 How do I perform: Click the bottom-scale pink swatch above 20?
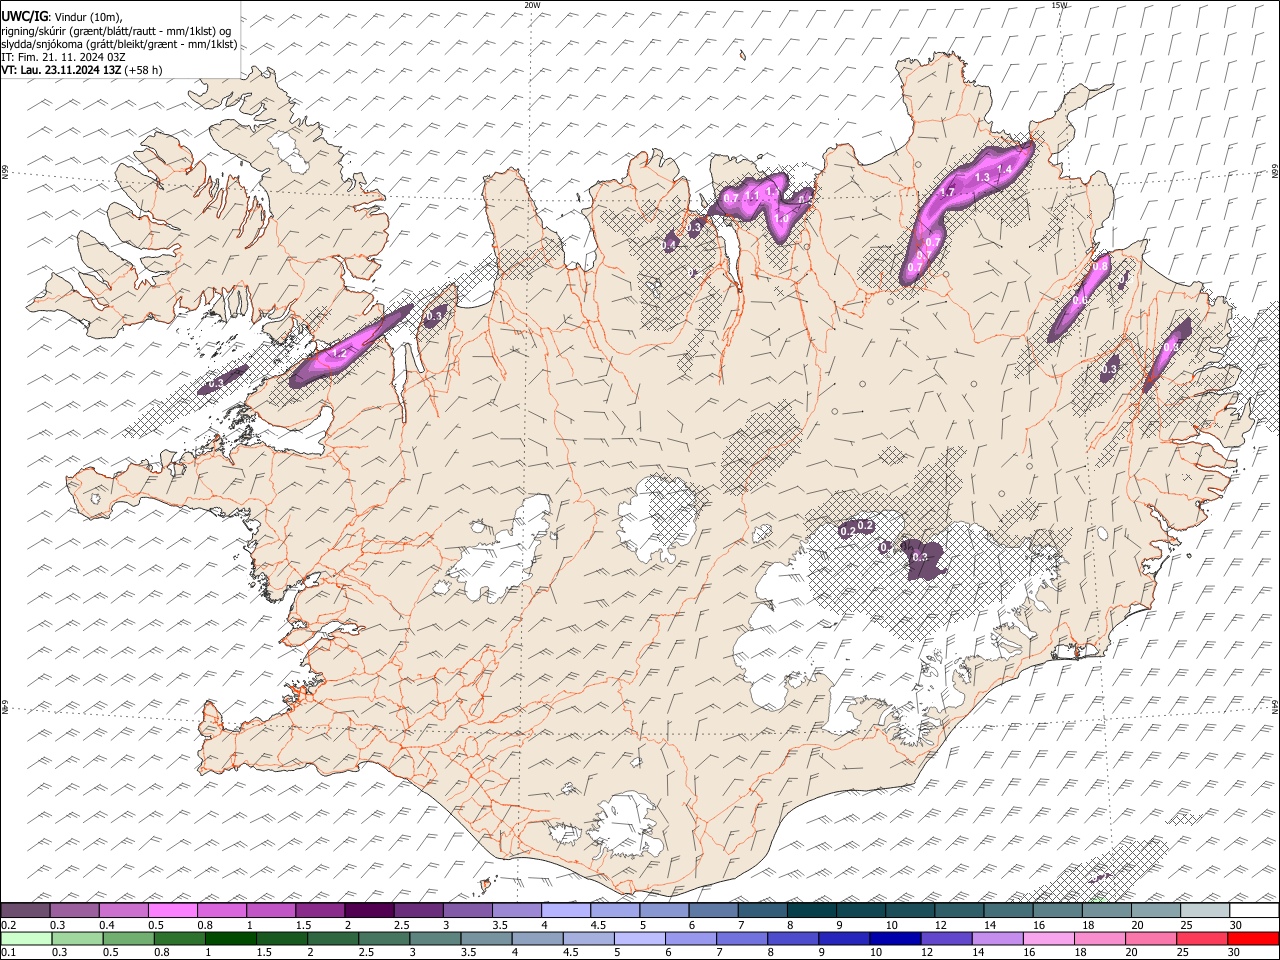pyautogui.click(x=1150, y=938)
